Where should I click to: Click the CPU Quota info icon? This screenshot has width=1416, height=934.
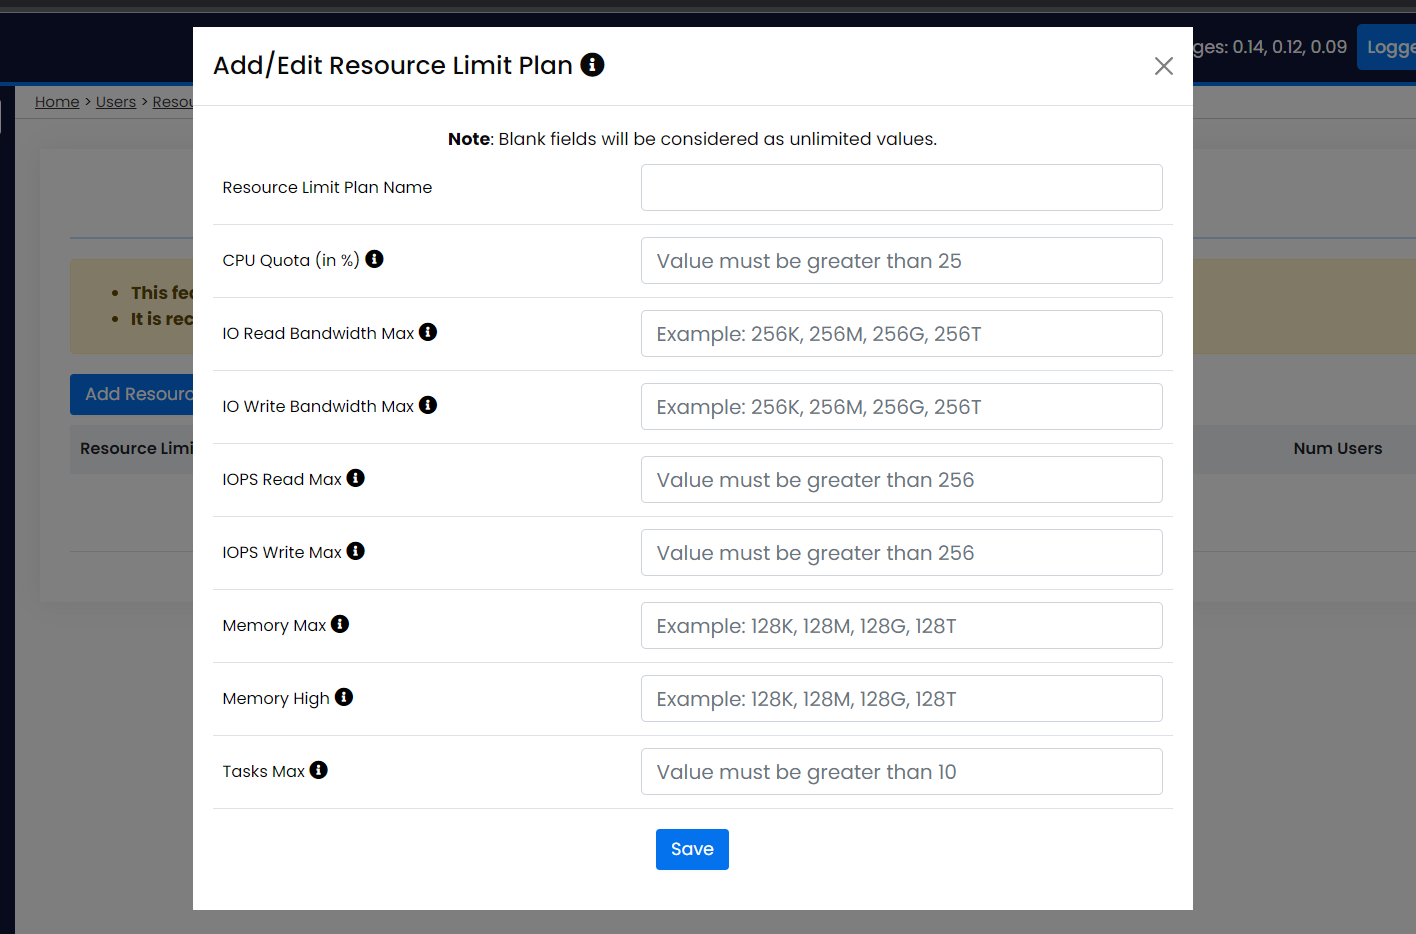374,259
